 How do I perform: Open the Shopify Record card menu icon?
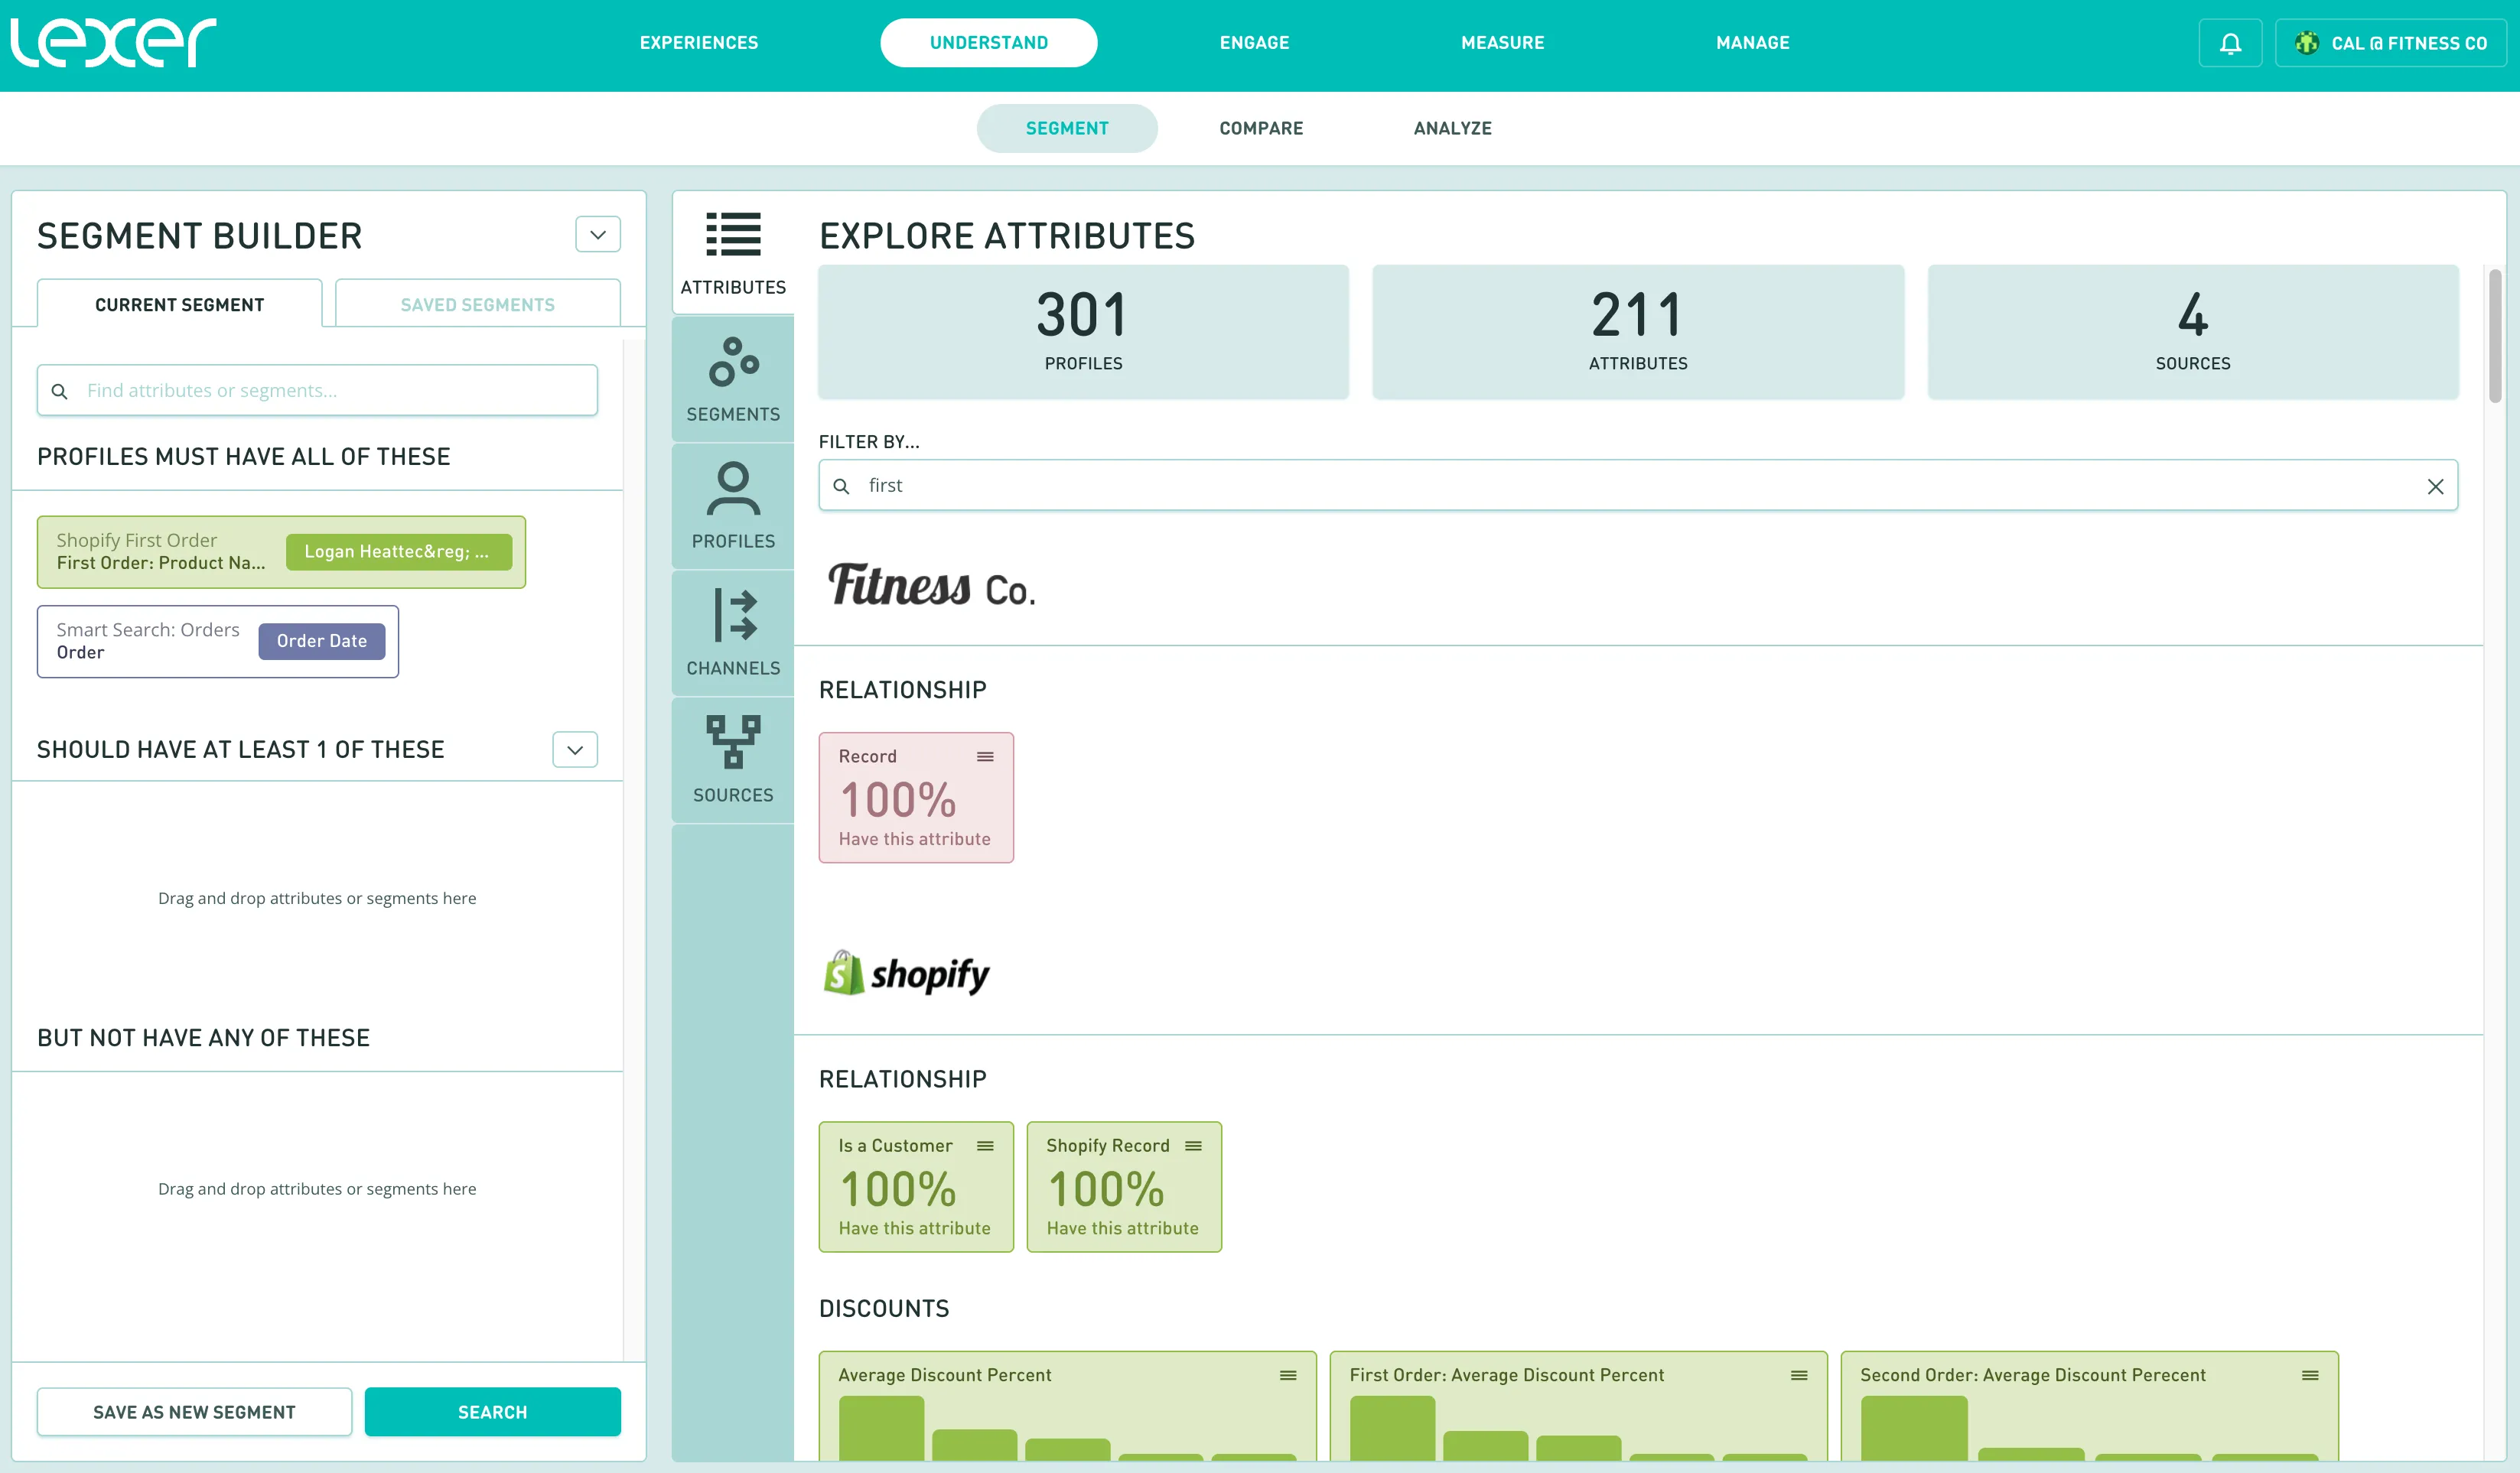point(1193,1146)
